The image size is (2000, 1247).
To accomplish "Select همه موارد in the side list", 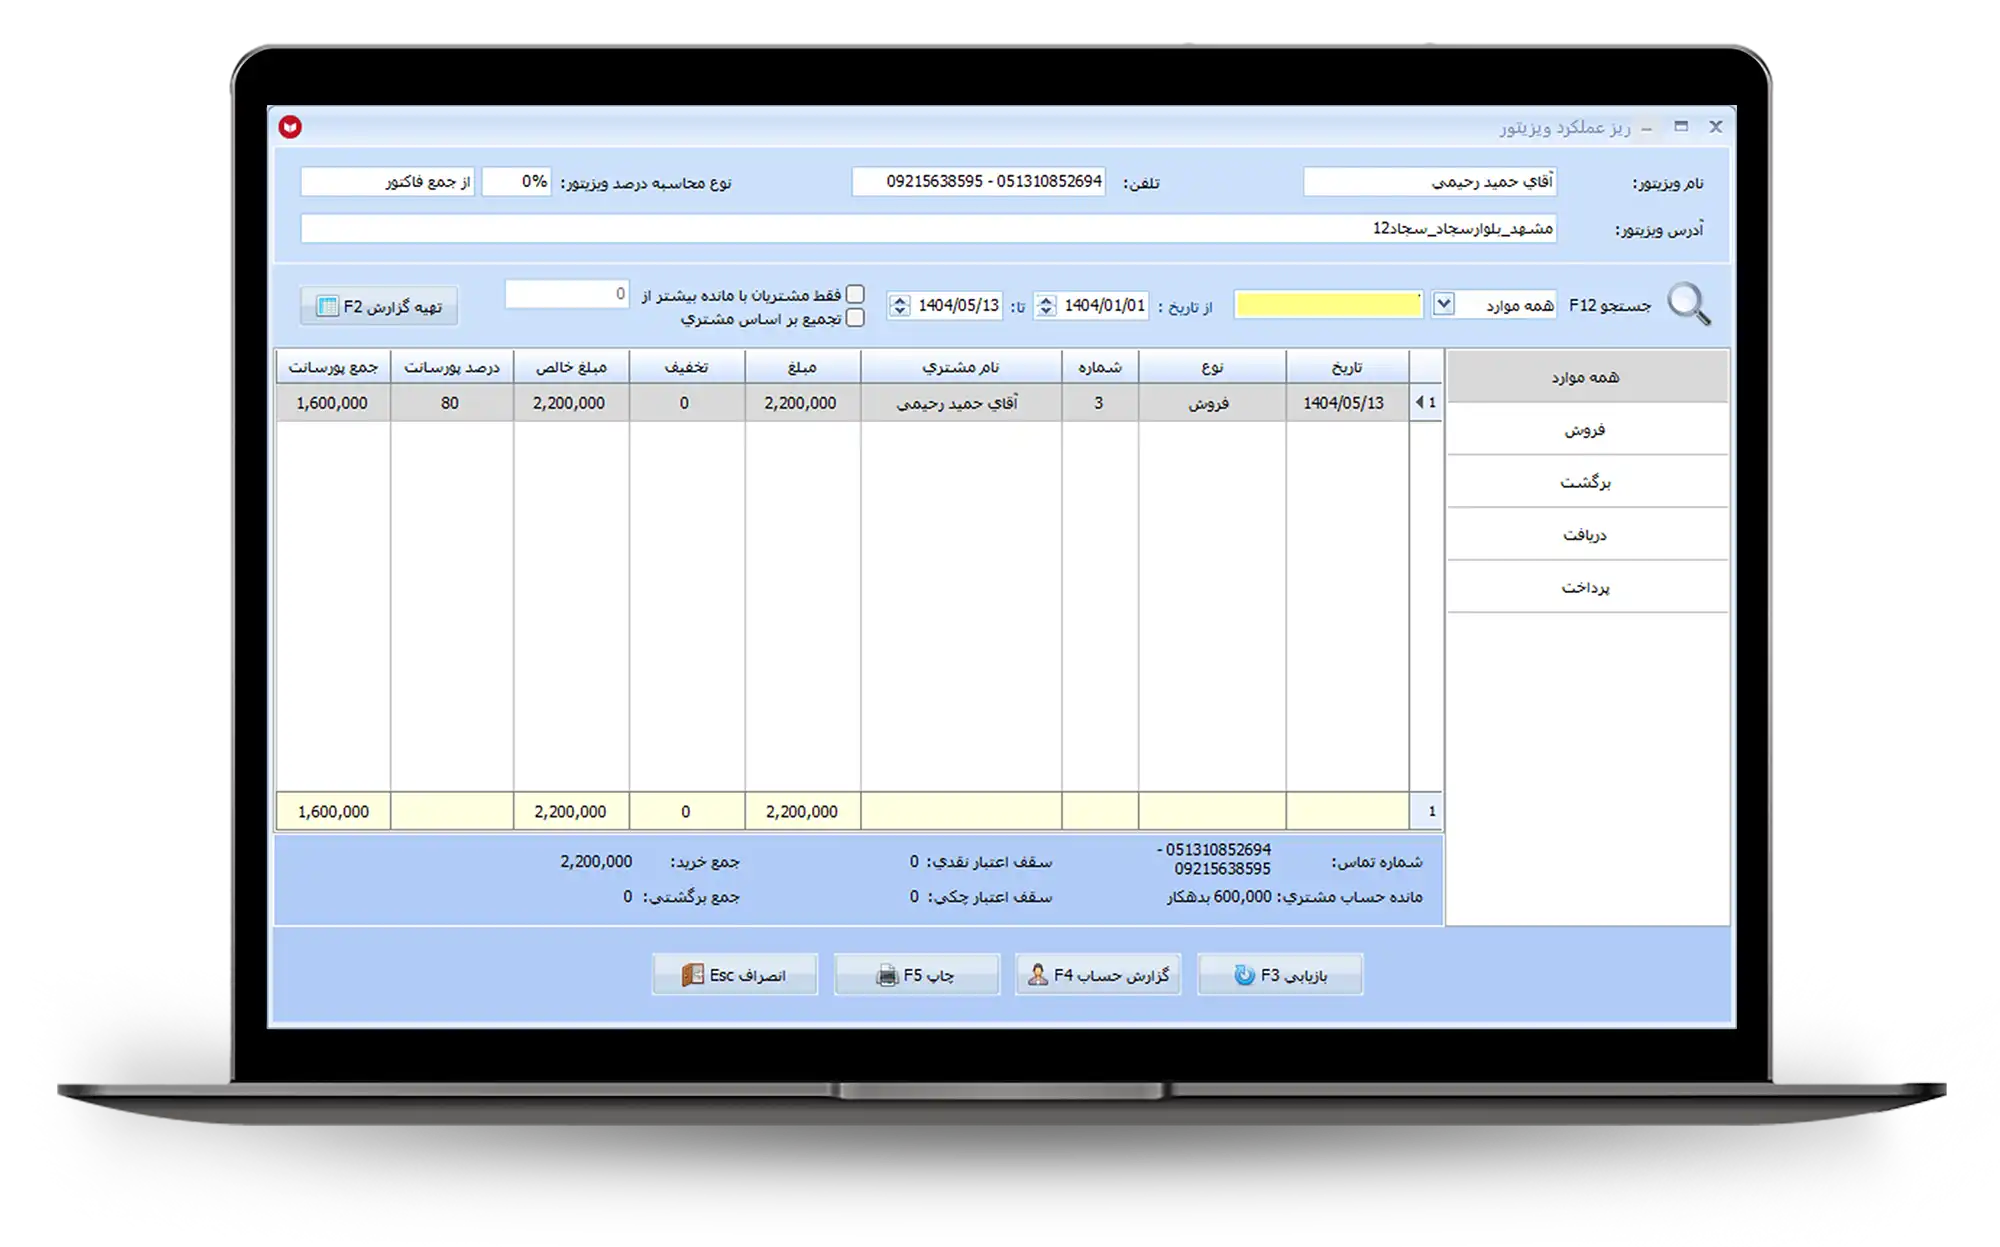I will (x=1587, y=377).
